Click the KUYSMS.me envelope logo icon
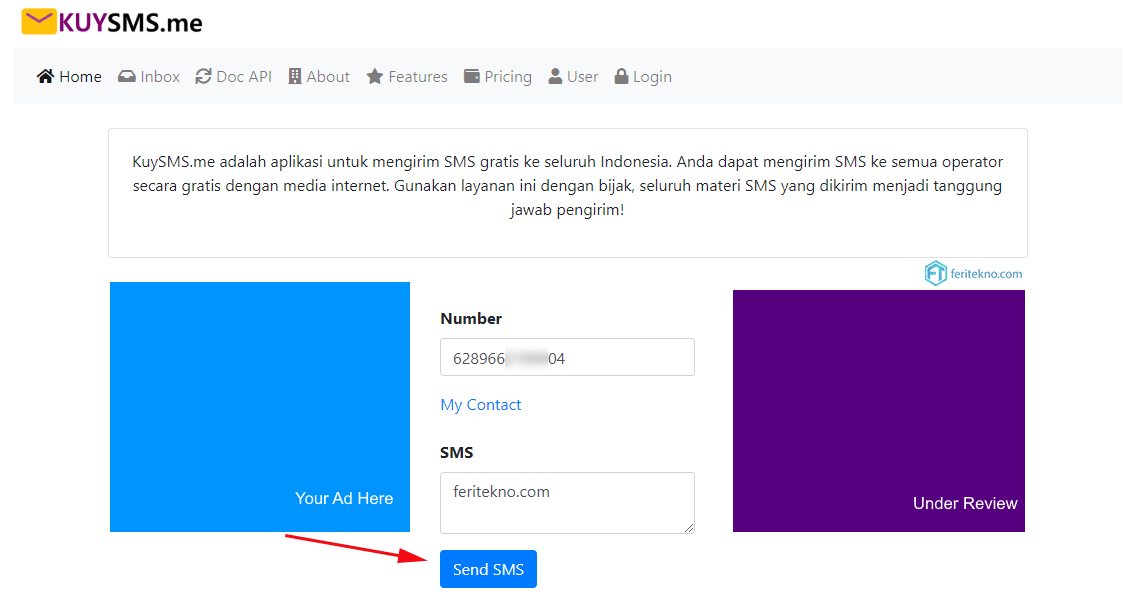The height and width of the screenshot is (603, 1143). (39, 22)
